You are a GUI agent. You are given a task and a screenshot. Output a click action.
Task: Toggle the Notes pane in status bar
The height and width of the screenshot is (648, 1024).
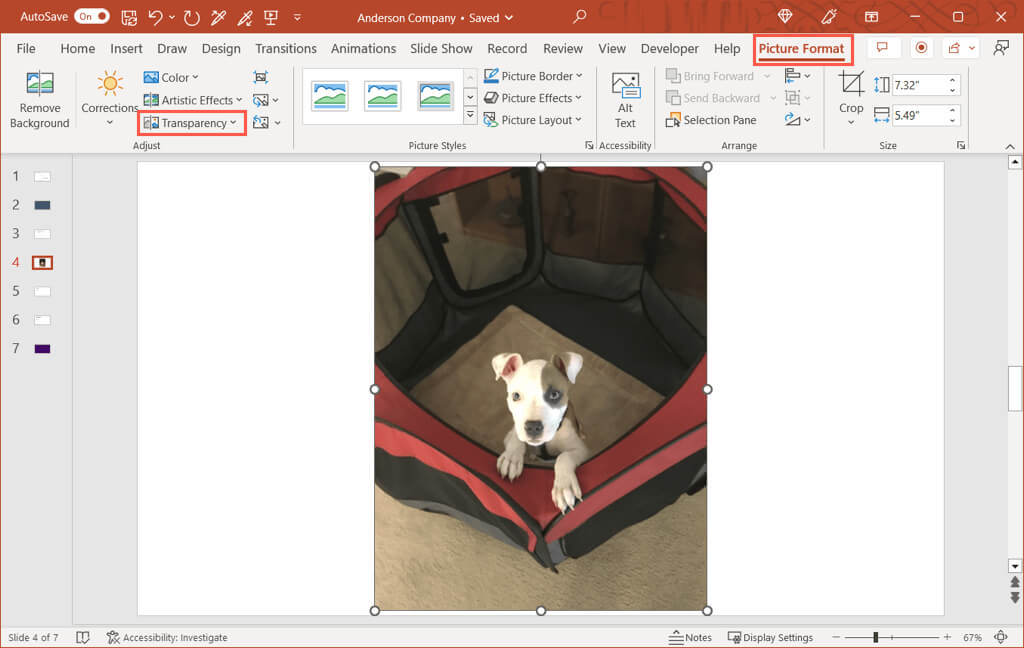pos(690,637)
